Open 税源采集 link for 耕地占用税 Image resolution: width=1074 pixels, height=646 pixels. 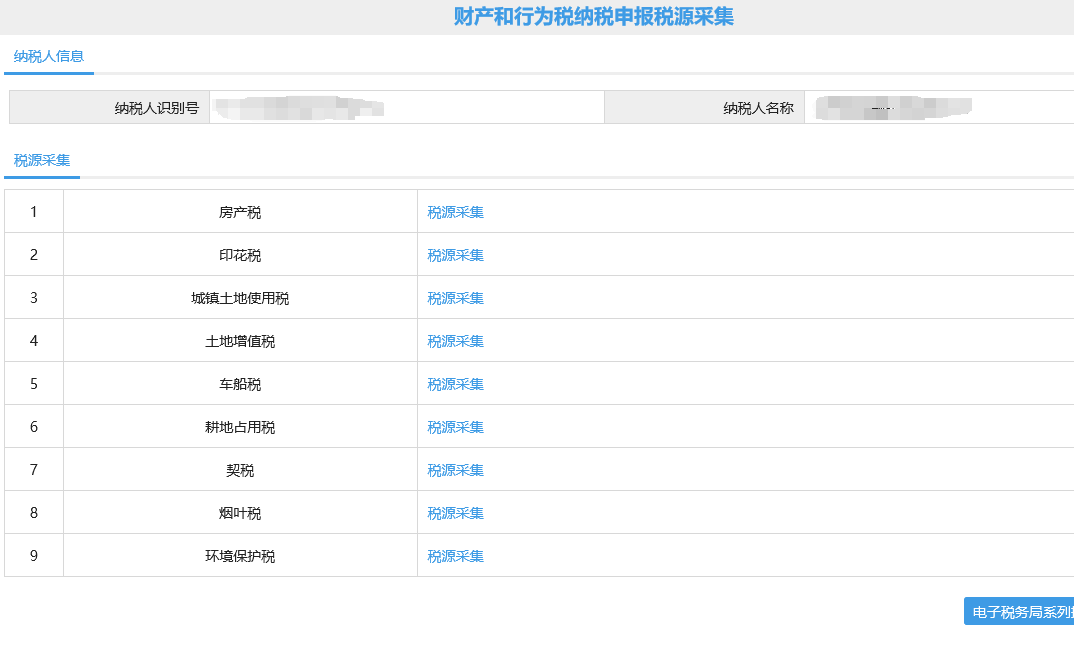455,427
